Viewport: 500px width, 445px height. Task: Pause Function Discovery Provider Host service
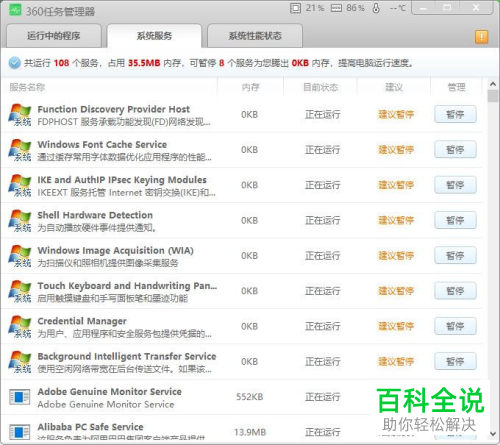click(x=455, y=115)
